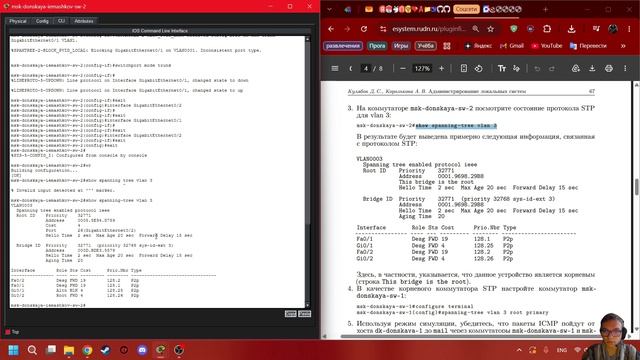This screenshot has width=640, height=360.
Task: Toggle the PDF viewer sidebar menu
Action: (x=335, y=69)
